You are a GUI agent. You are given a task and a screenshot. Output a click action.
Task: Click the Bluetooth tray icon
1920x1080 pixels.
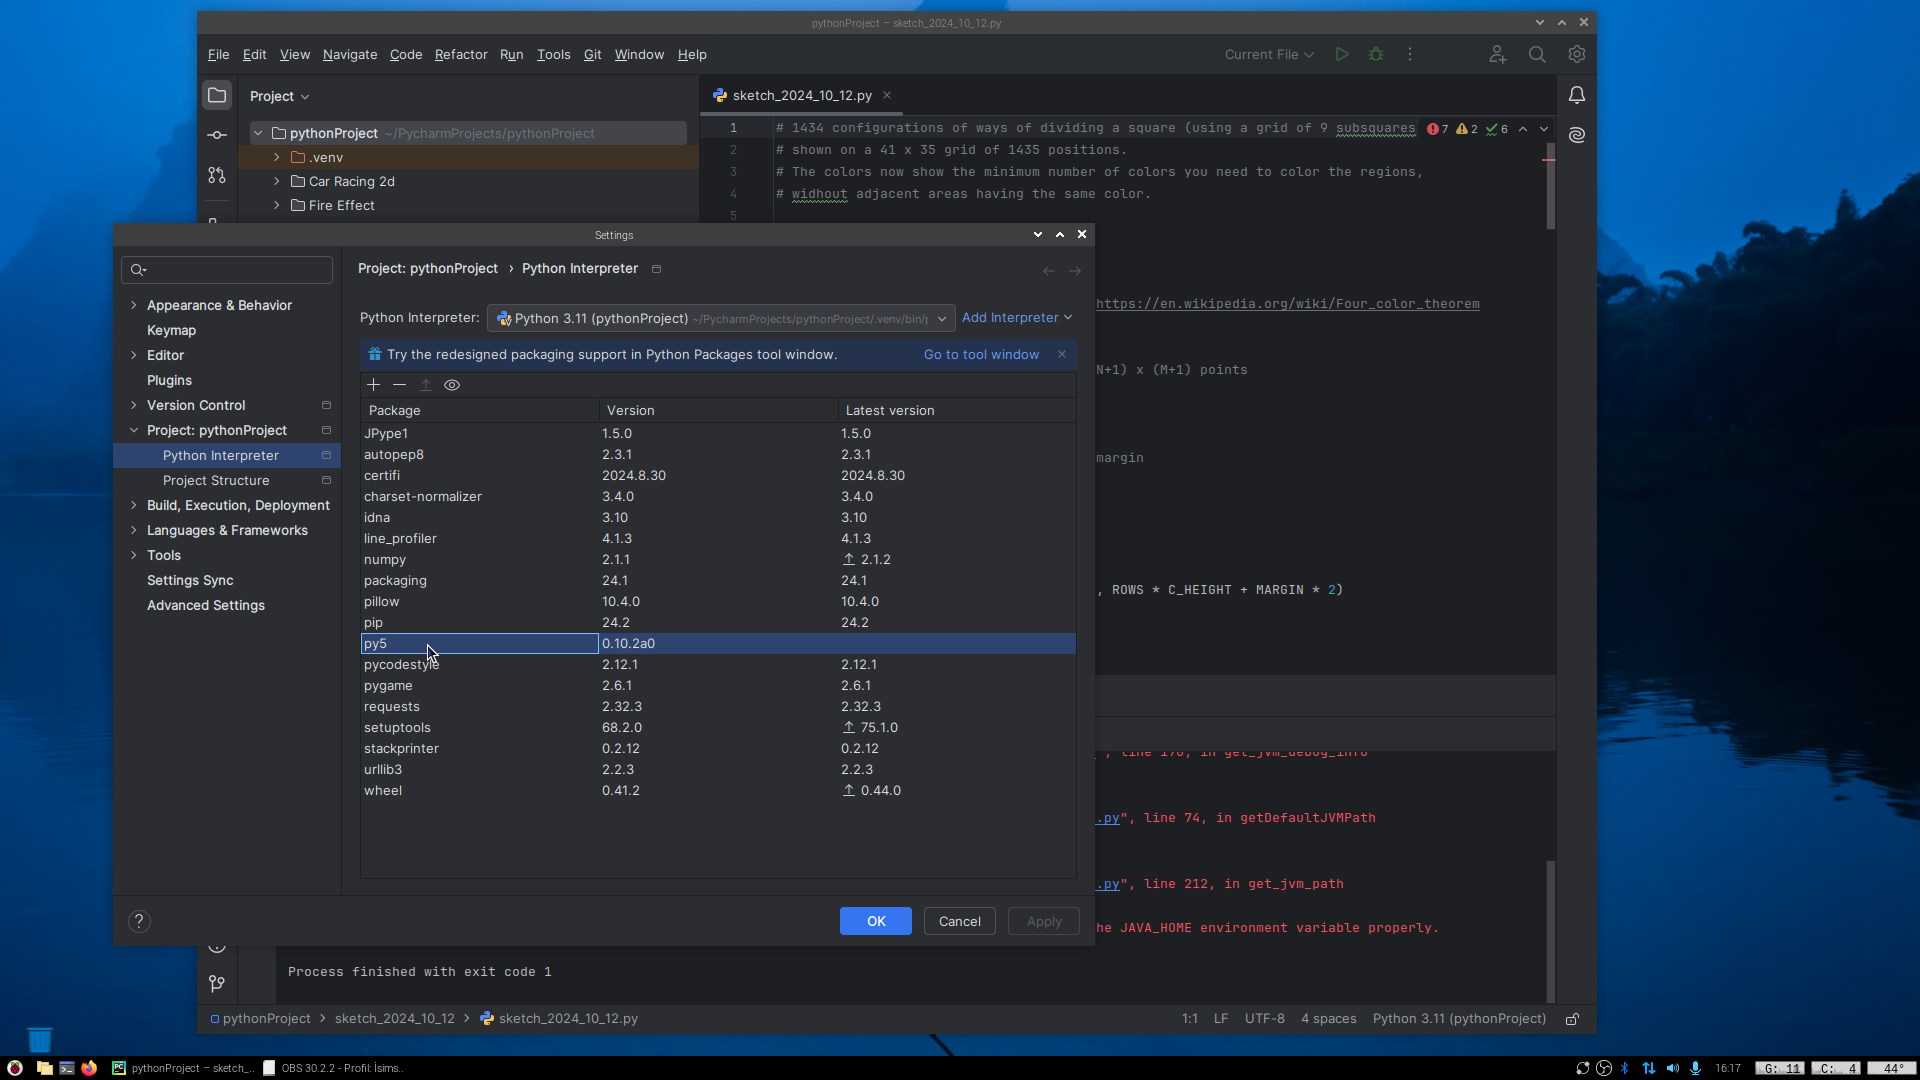[x=1625, y=1068]
